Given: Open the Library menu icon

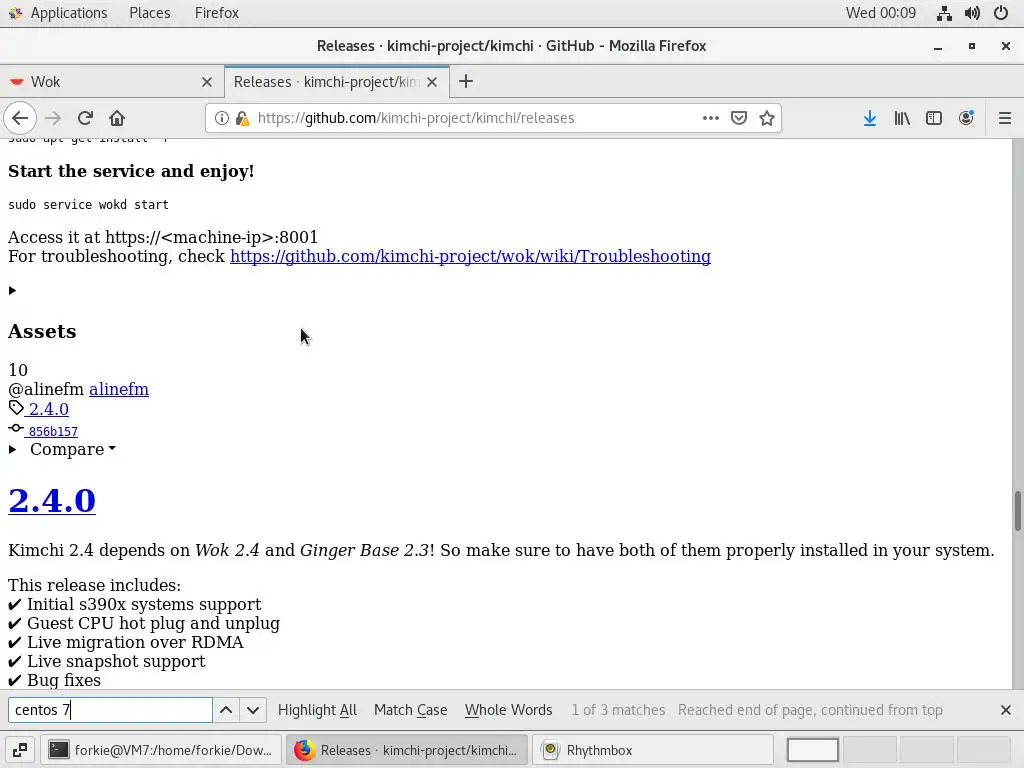Looking at the screenshot, I should click(902, 118).
